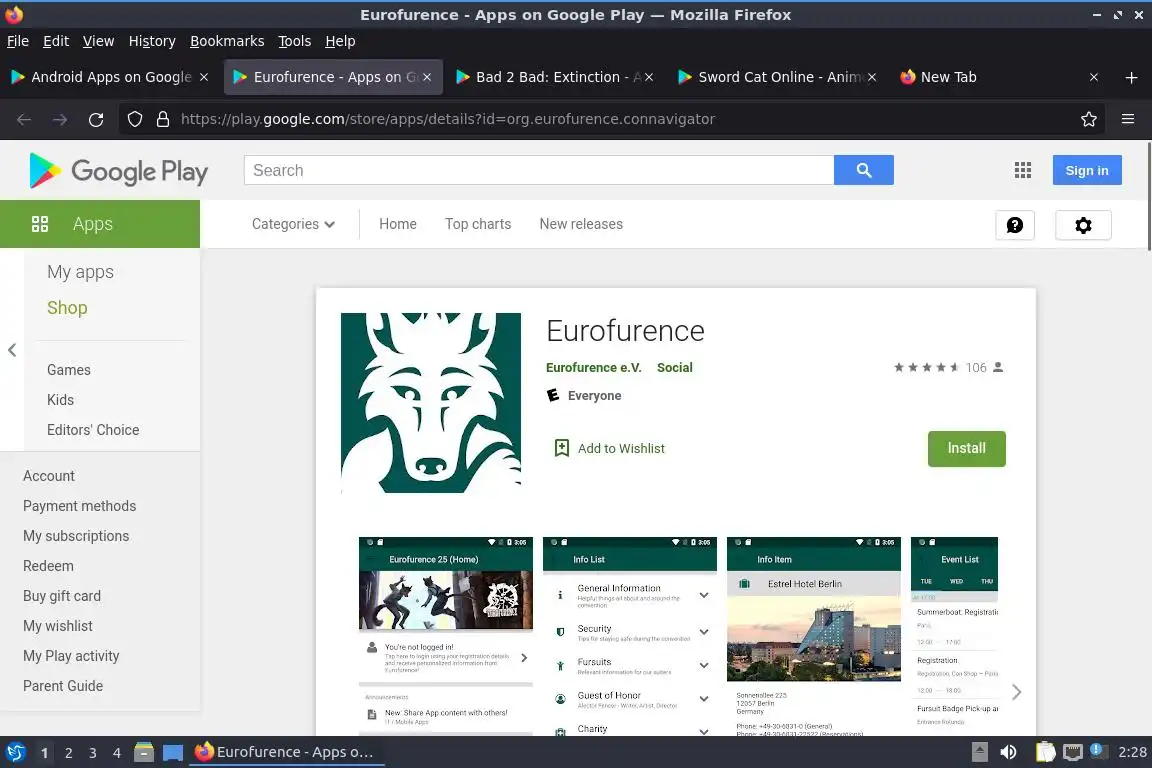Open the Eurofurence 25 Home screenshot
Screen dimensions: 1152x768
(x=445, y=636)
